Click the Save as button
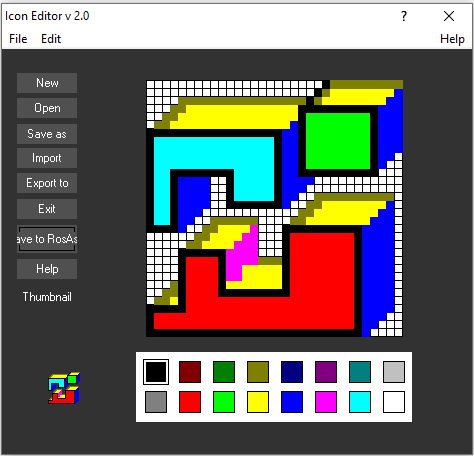 pos(47,134)
